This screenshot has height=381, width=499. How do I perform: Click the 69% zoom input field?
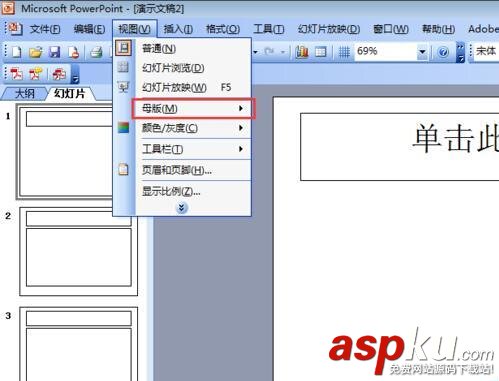[x=385, y=52]
